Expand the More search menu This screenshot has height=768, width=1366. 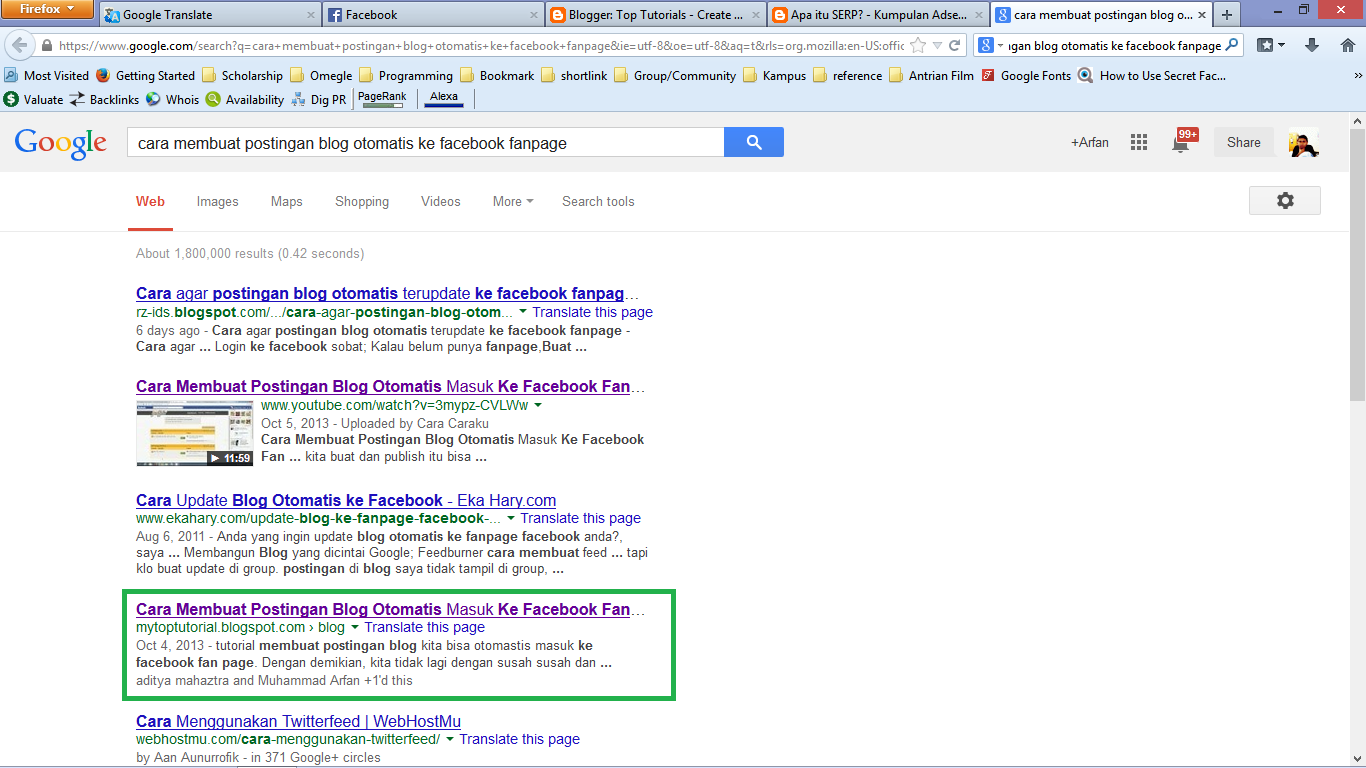pyautogui.click(x=513, y=201)
